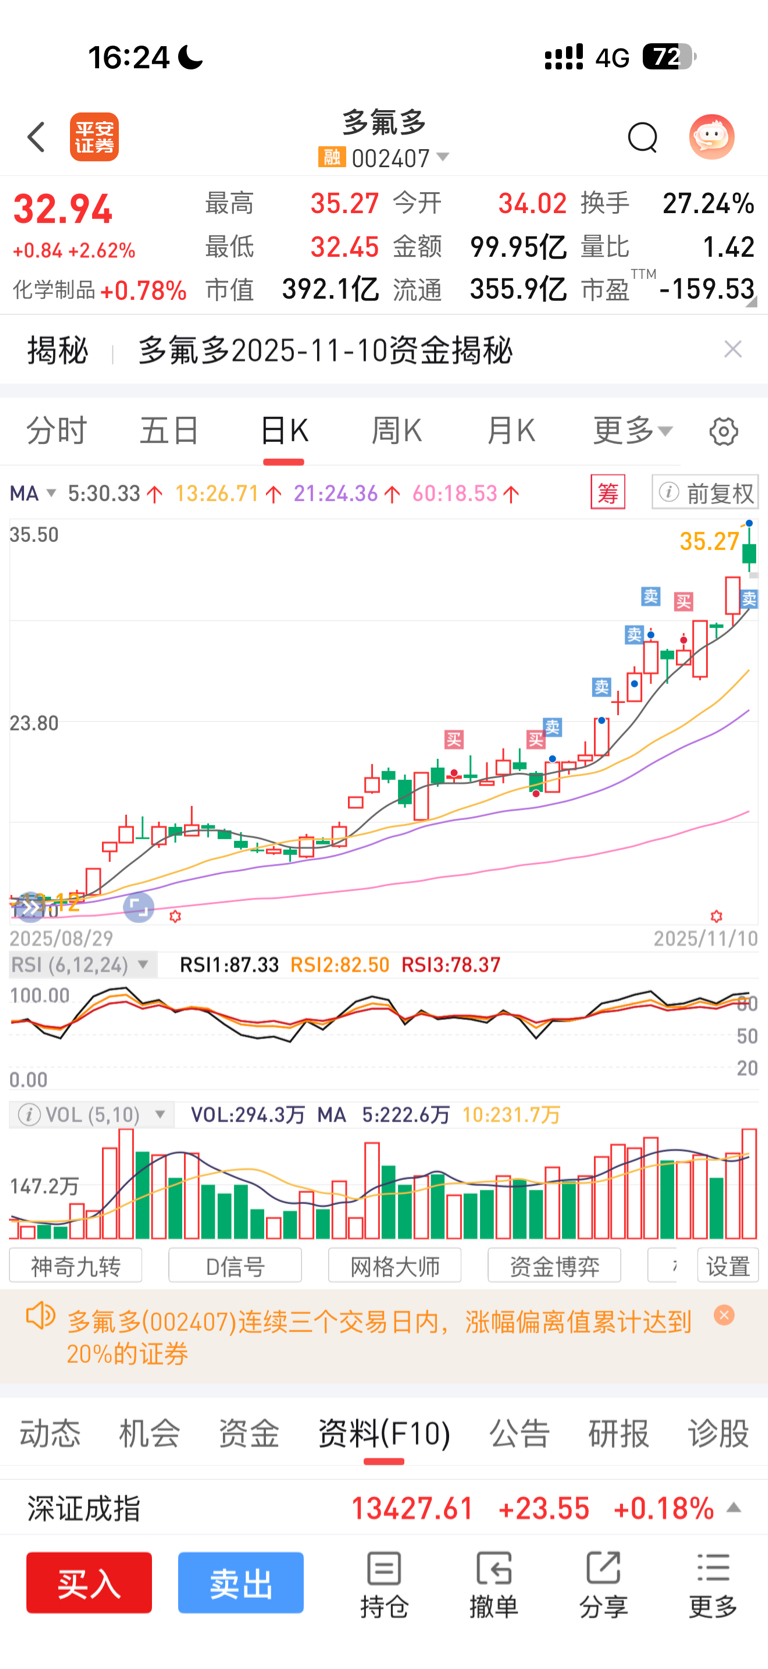This screenshot has height=1669, width=768.
Task: Switch to the 分时 chart tab
Action: pyautogui.click(x=57, y=431)
